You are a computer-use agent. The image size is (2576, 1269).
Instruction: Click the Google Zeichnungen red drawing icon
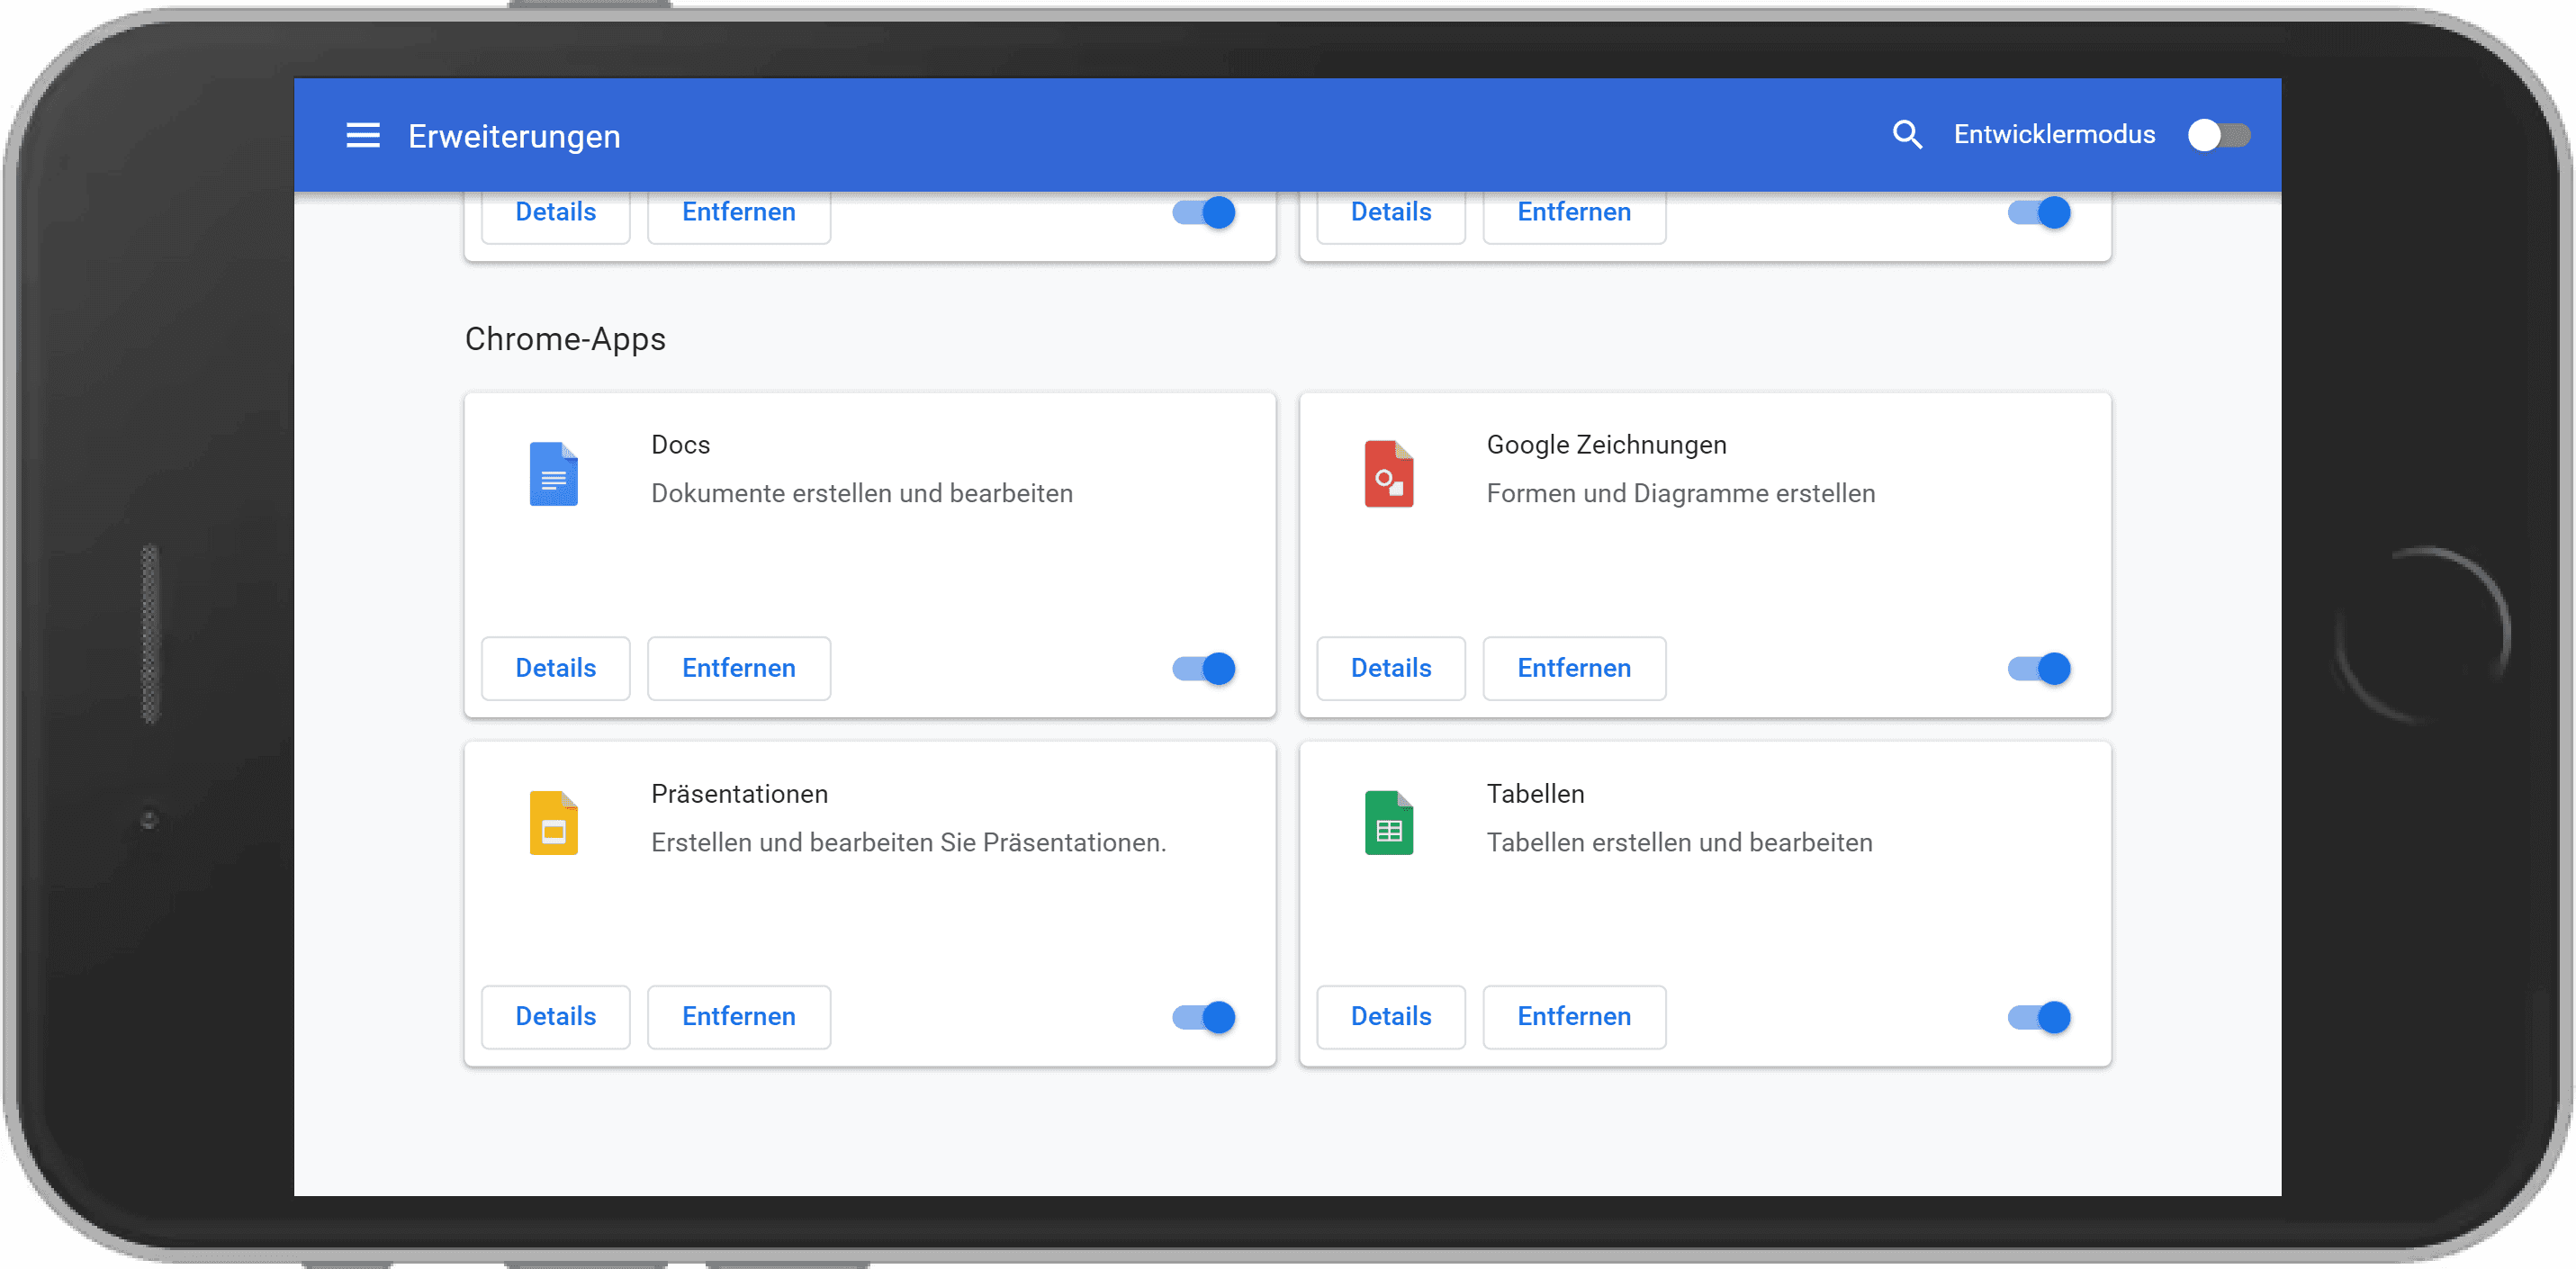click(1389, 473)
